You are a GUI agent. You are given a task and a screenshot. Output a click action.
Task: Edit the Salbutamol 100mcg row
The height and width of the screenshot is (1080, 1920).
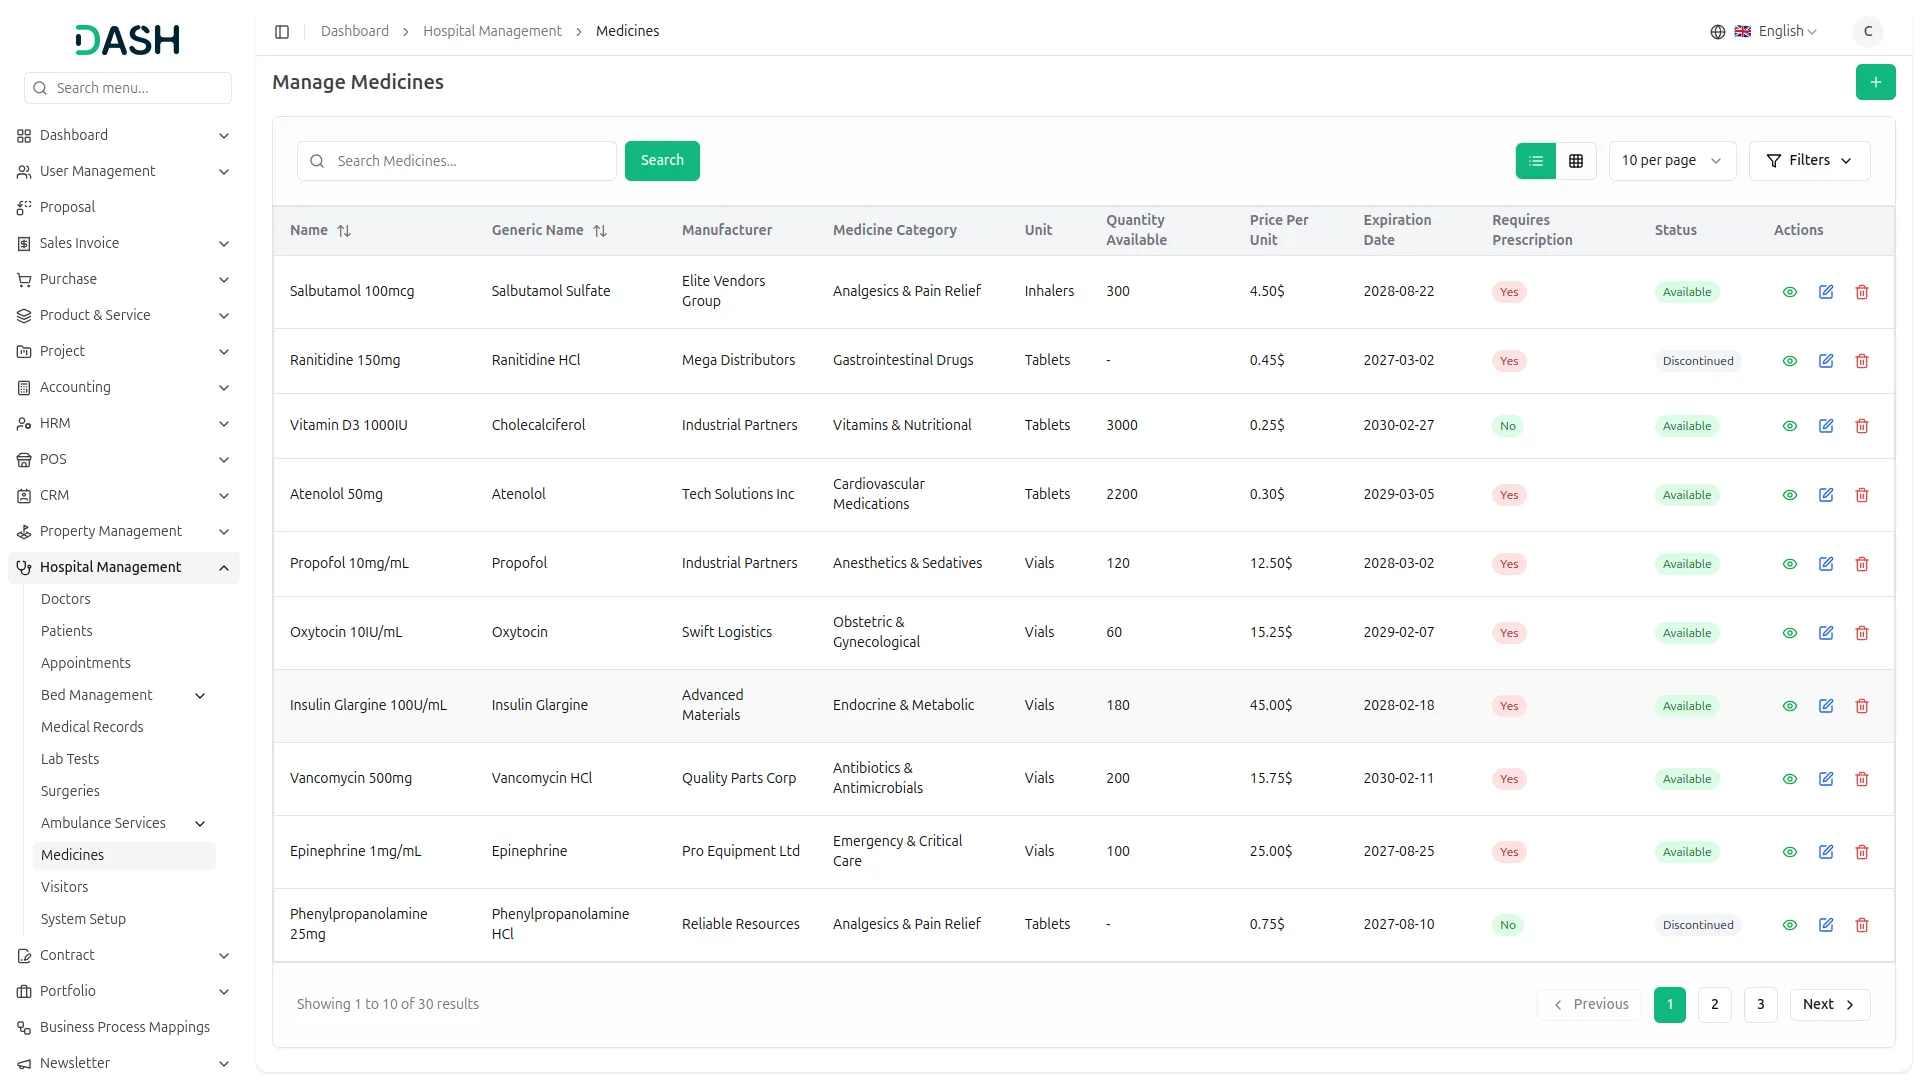click(1825, 292)
